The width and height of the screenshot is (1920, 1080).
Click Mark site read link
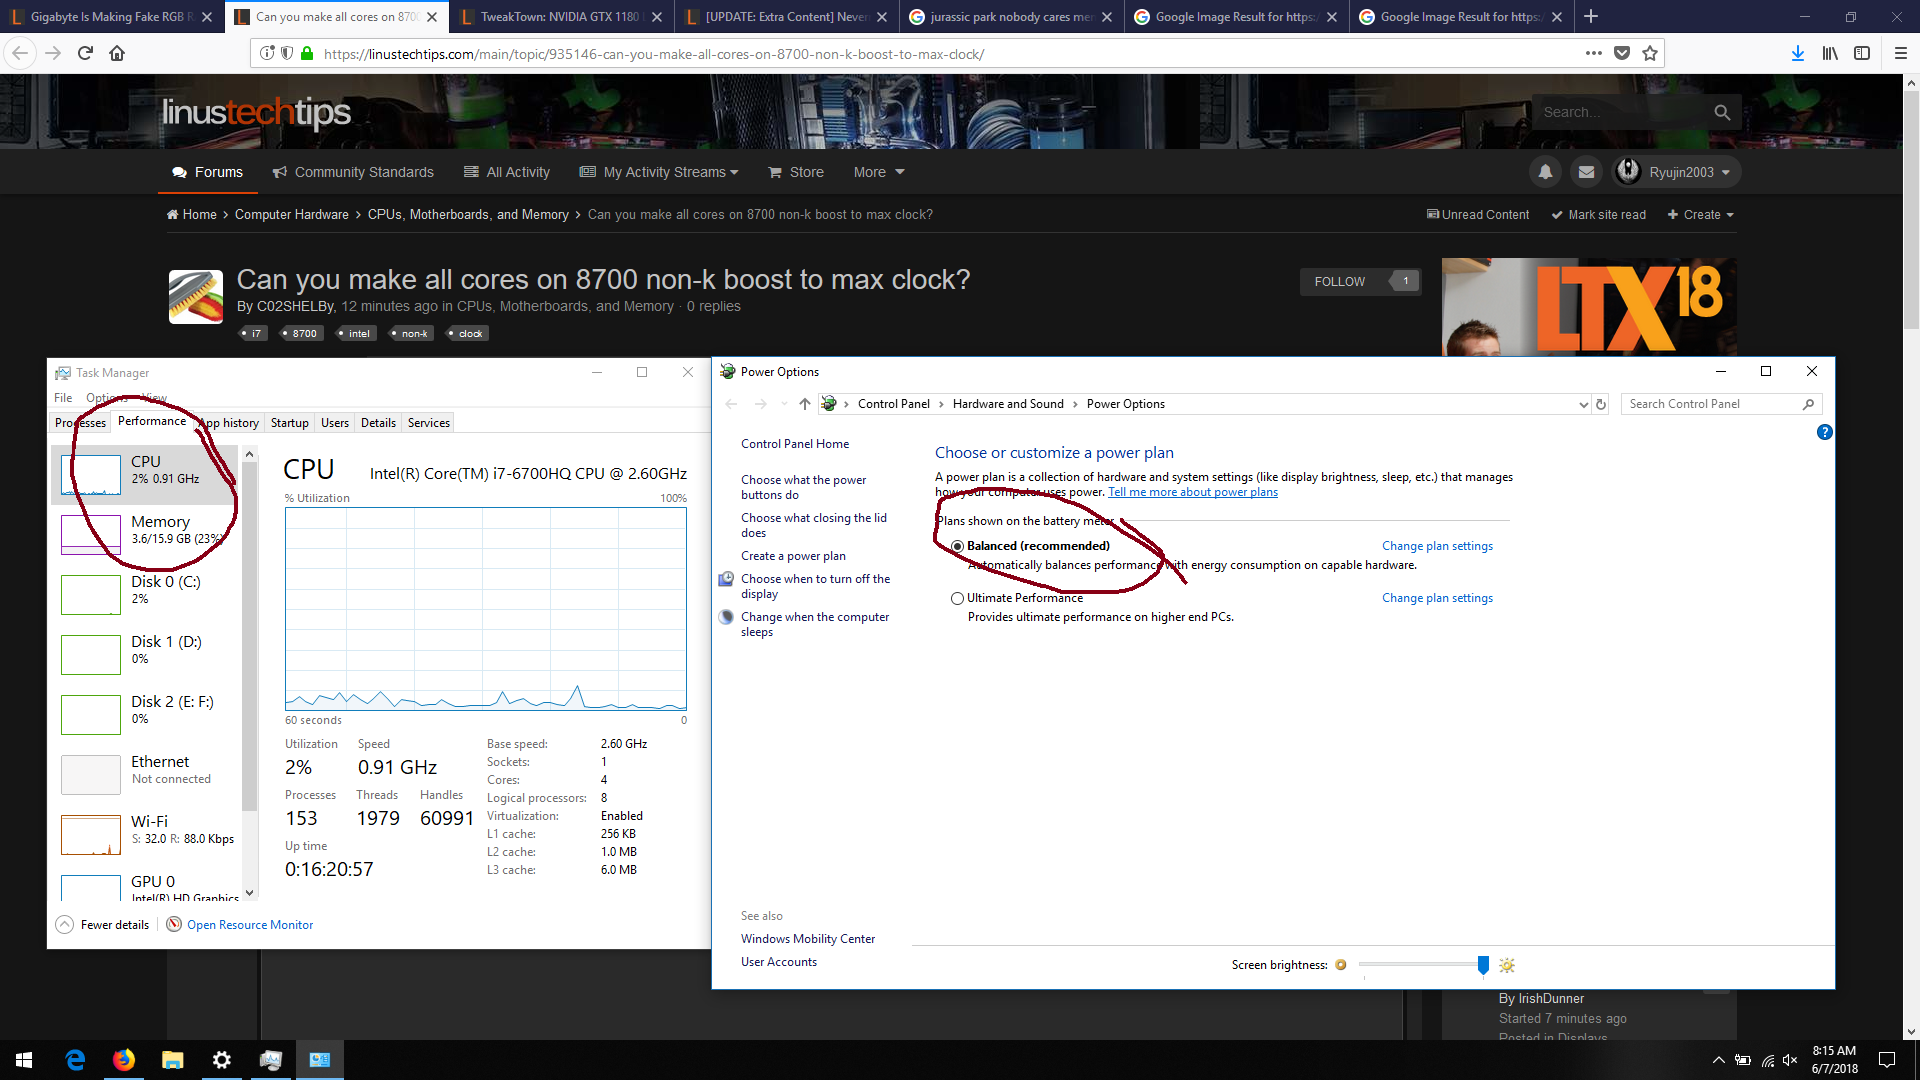pos(1598,215)
